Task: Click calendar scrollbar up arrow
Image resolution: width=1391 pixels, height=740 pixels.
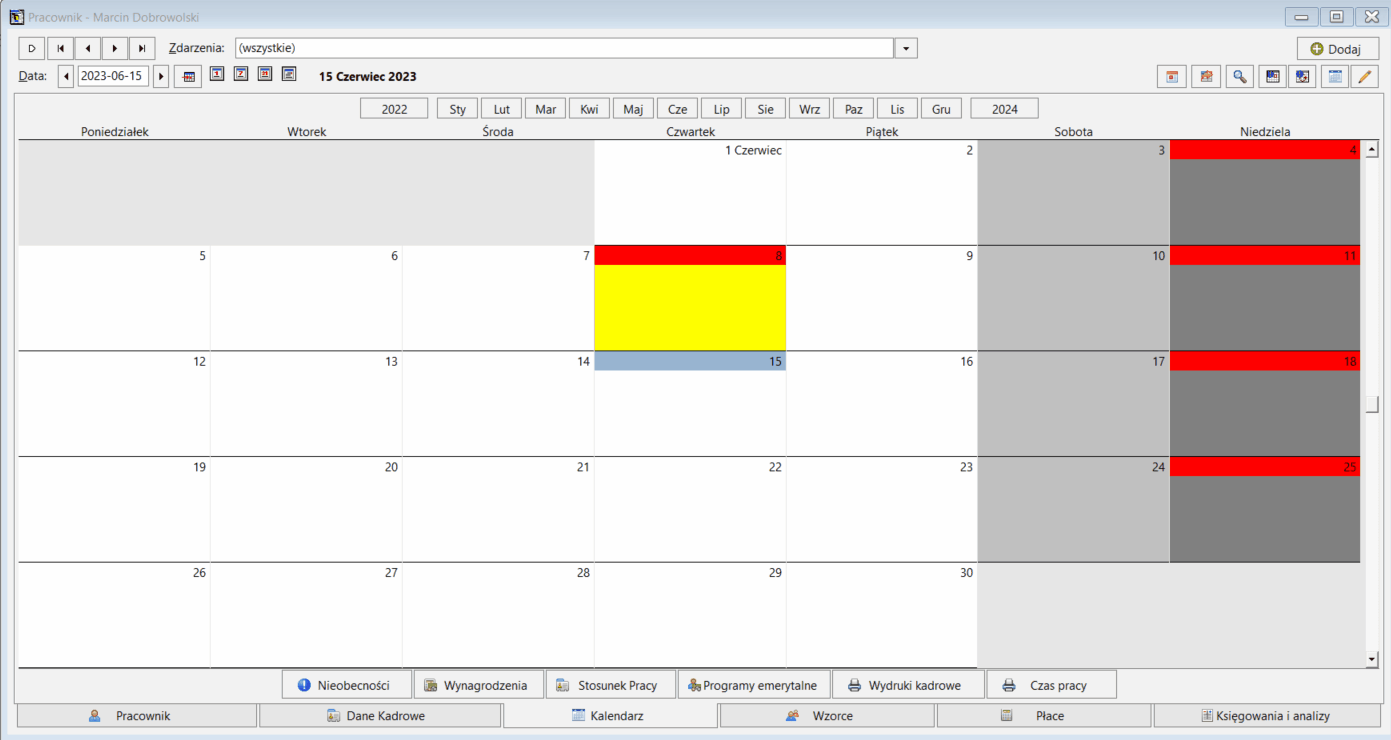Action: click(1372, 150)
